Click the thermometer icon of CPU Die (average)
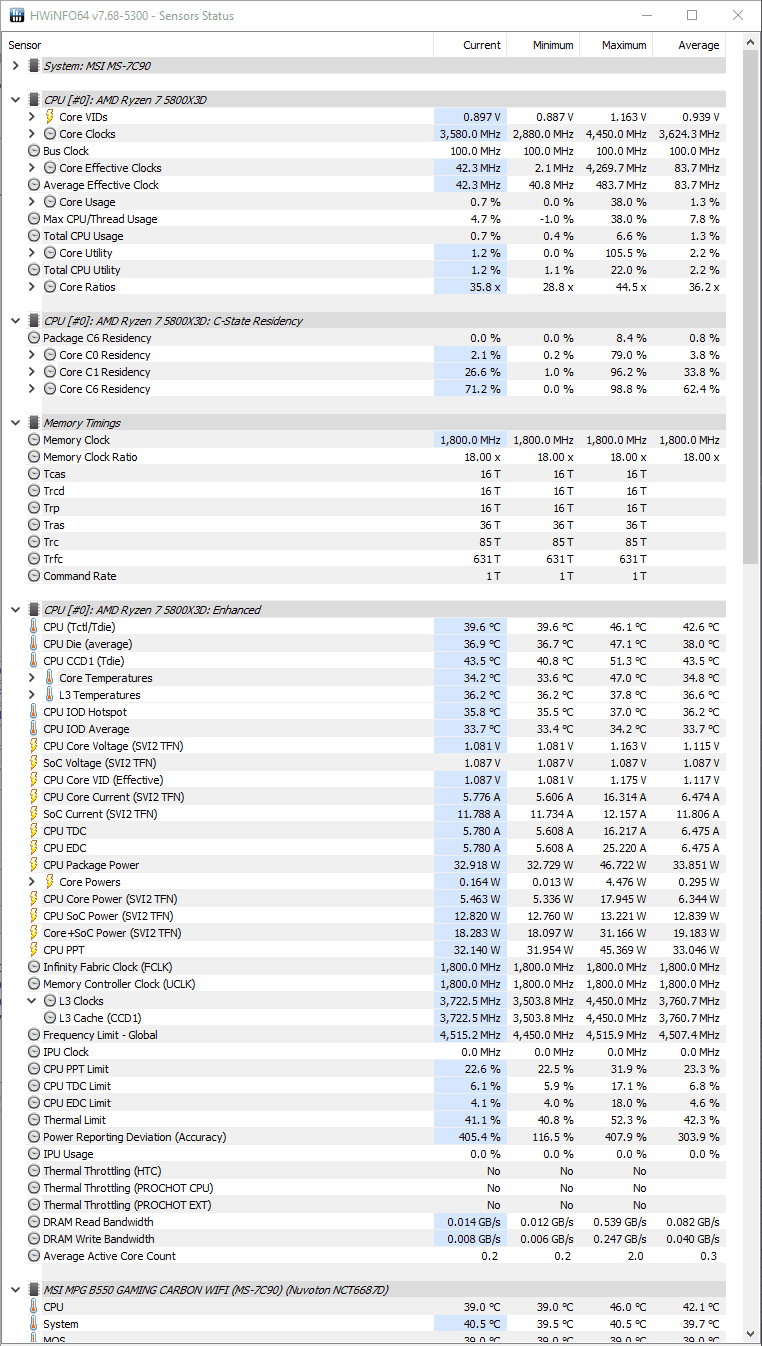This screenshot has height=1346, width=762. tap(34, 644)
